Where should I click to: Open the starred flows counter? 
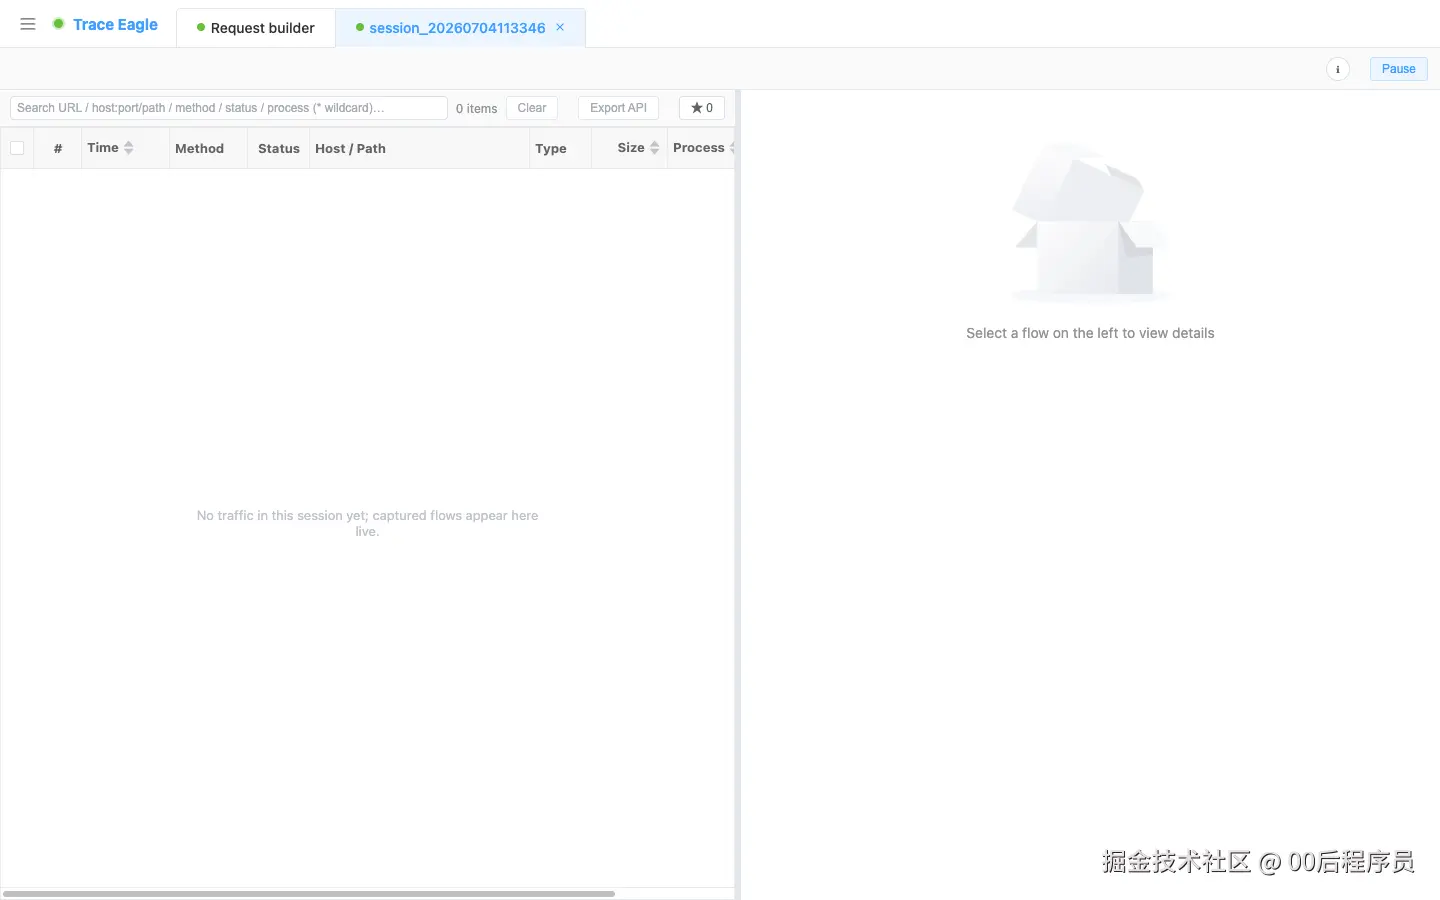pos(702,108)
